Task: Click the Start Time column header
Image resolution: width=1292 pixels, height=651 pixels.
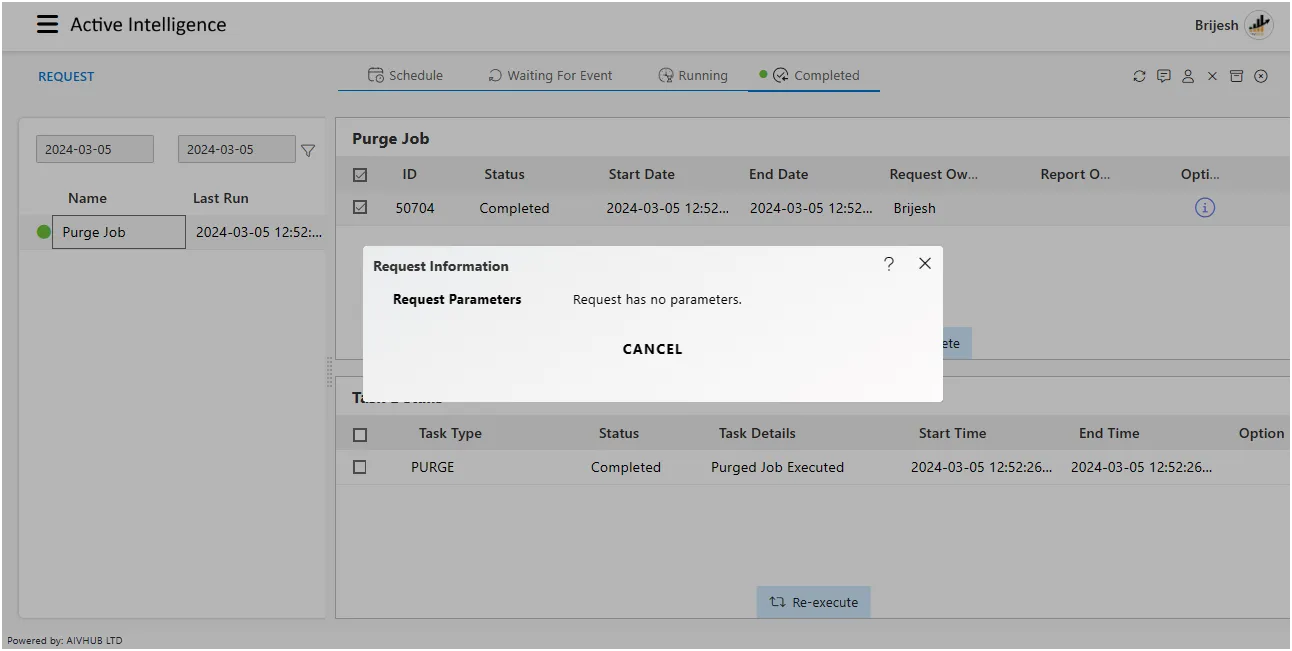Action: 952,433
